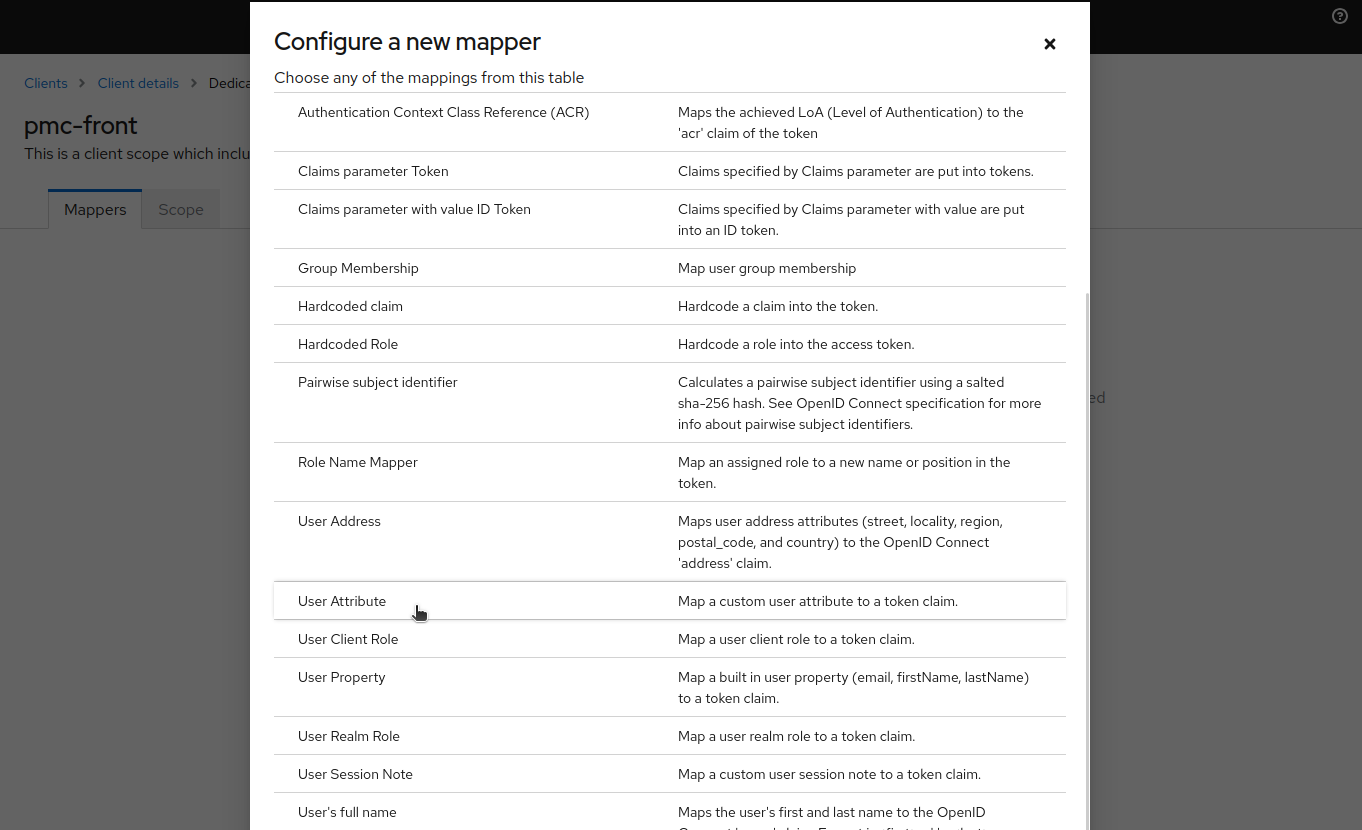This screenshot has height=830, width=1362.
Task: Select the User Client Role mapper
Action: (348, 639)
